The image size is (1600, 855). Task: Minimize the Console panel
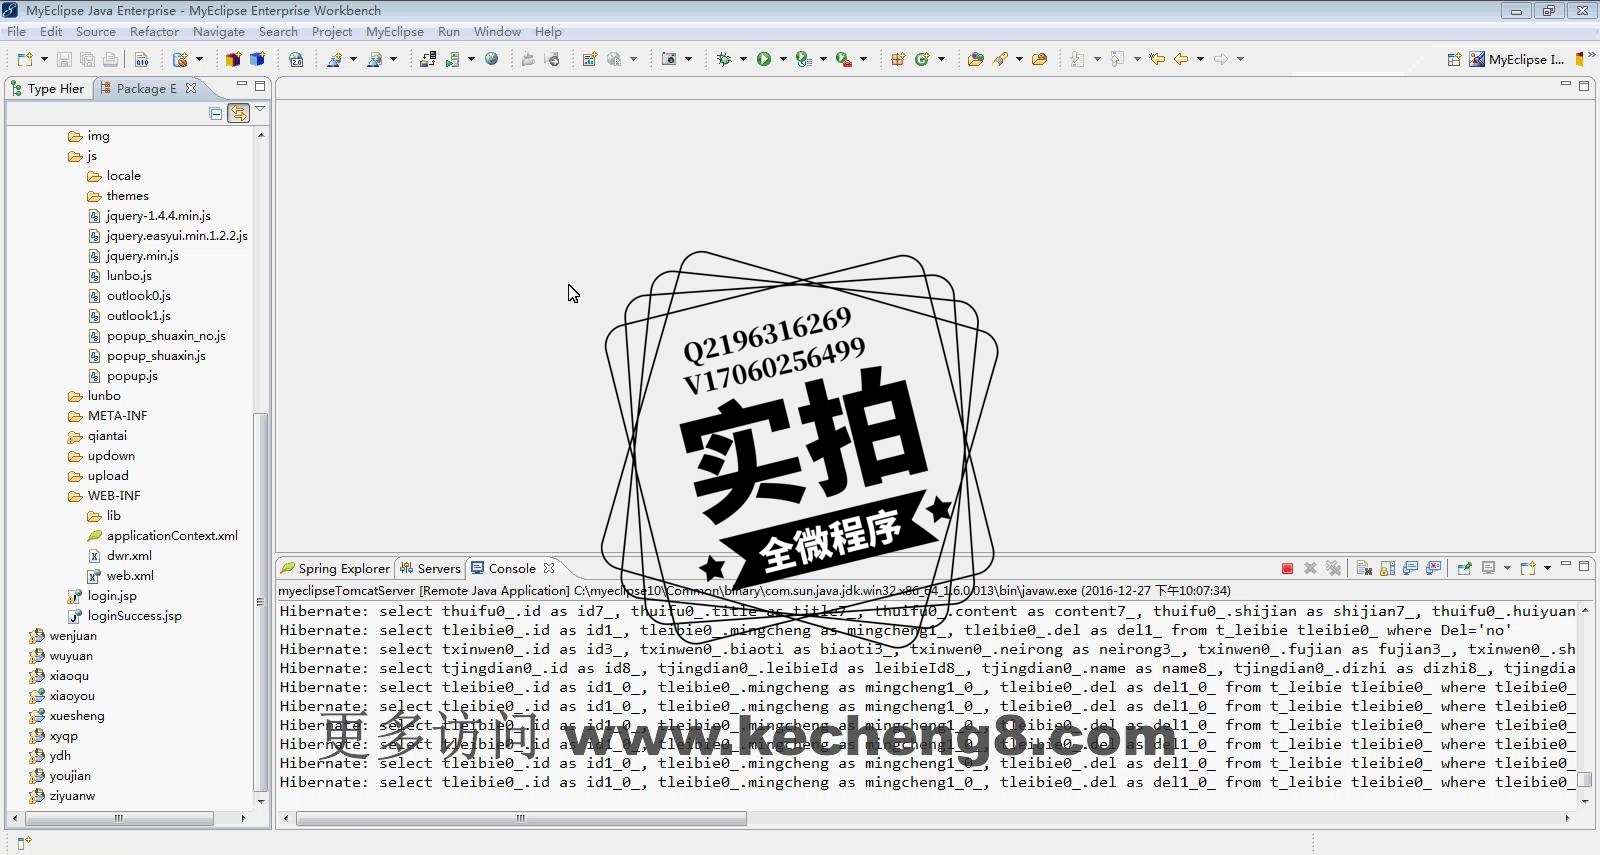pyautogui.click(x=1566, y=565)
